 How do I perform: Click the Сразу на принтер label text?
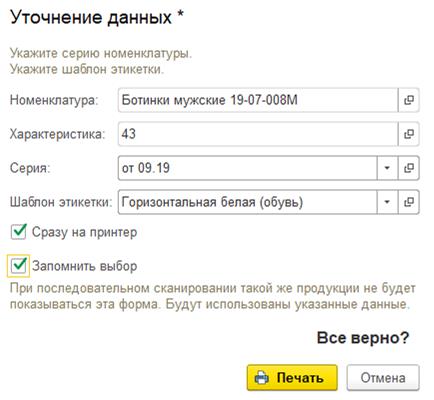[x=84, y=232]
